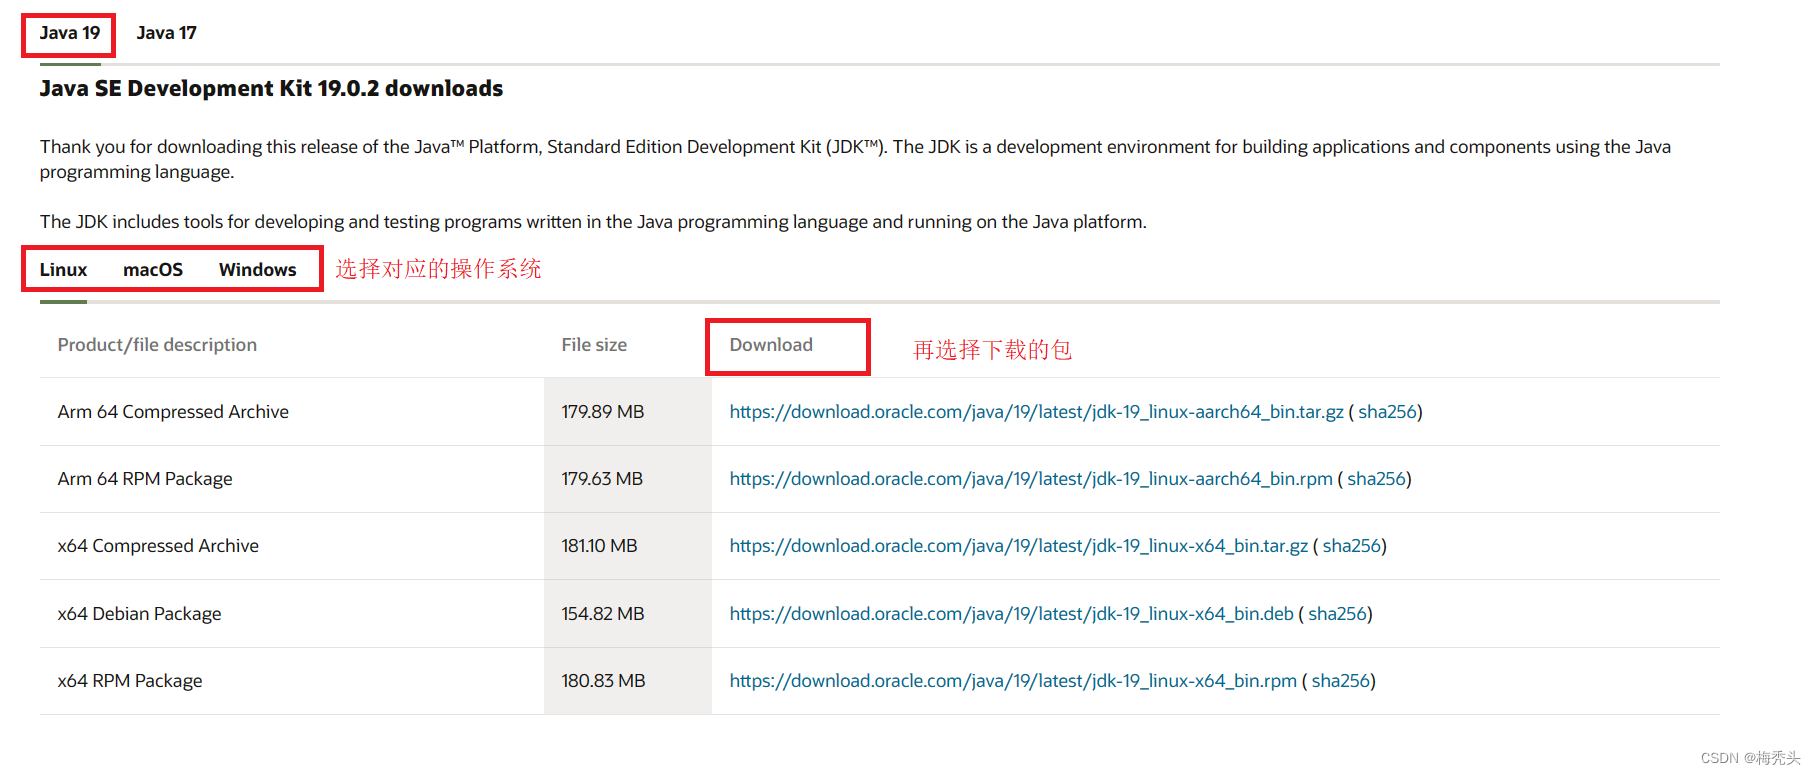Switch to the Java 17 tab
The height and width of the screenshot is (775, 1816).
pyautogui.click(x=167, y=33)
